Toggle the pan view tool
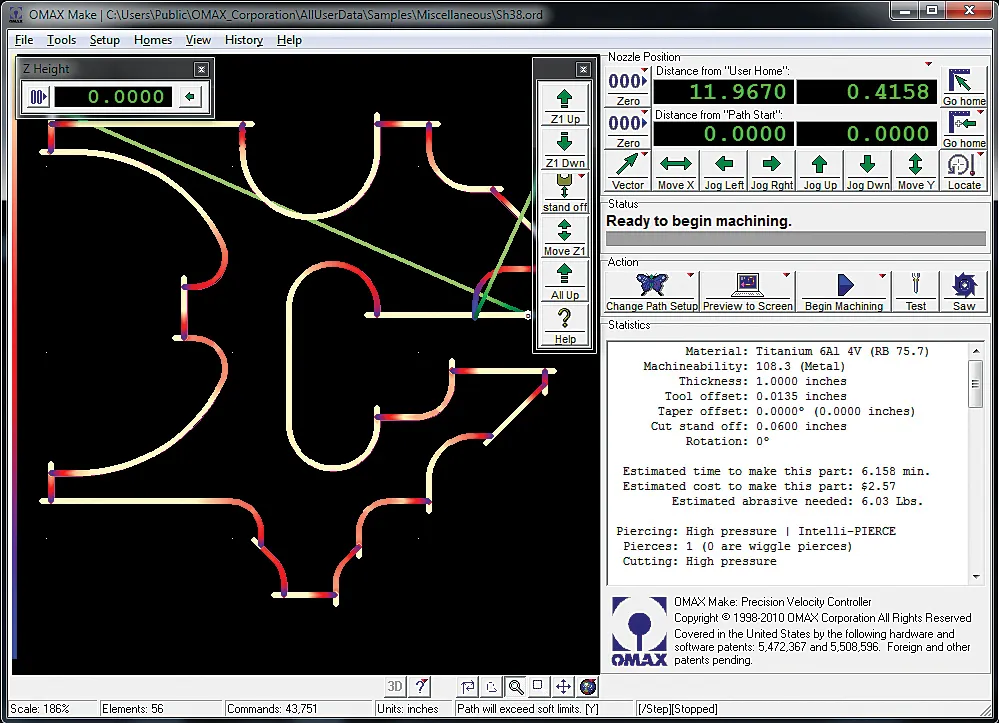The height and width of the screenshot is (723, 999). pos(562,687)
